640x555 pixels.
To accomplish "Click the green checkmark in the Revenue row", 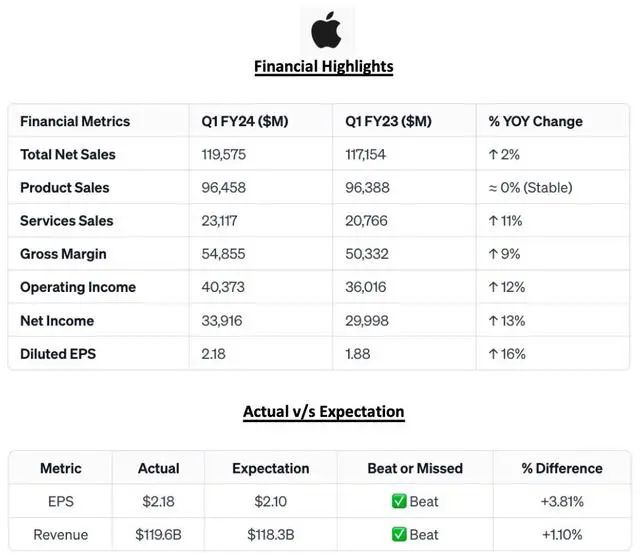I will click(398, 535).
